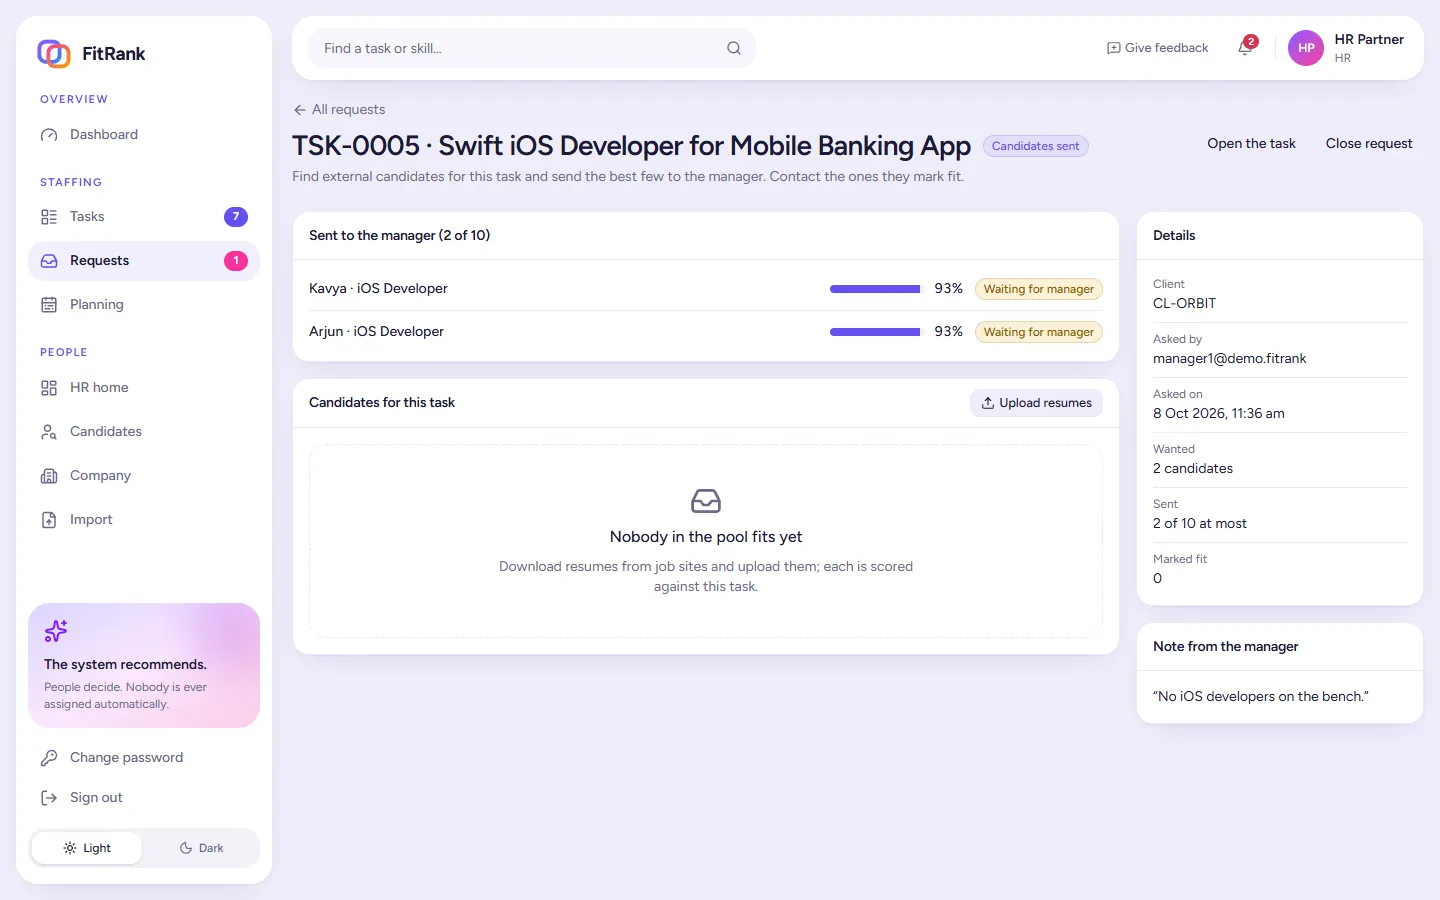
Task: Click Arjun's Waiting for manager badge
Action: pos(1039,332)
